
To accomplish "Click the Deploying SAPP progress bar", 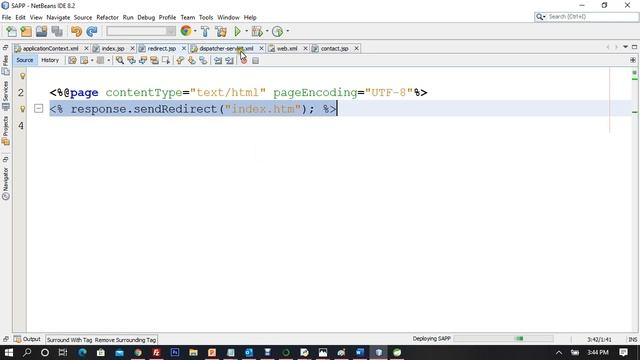I will 503,338.
